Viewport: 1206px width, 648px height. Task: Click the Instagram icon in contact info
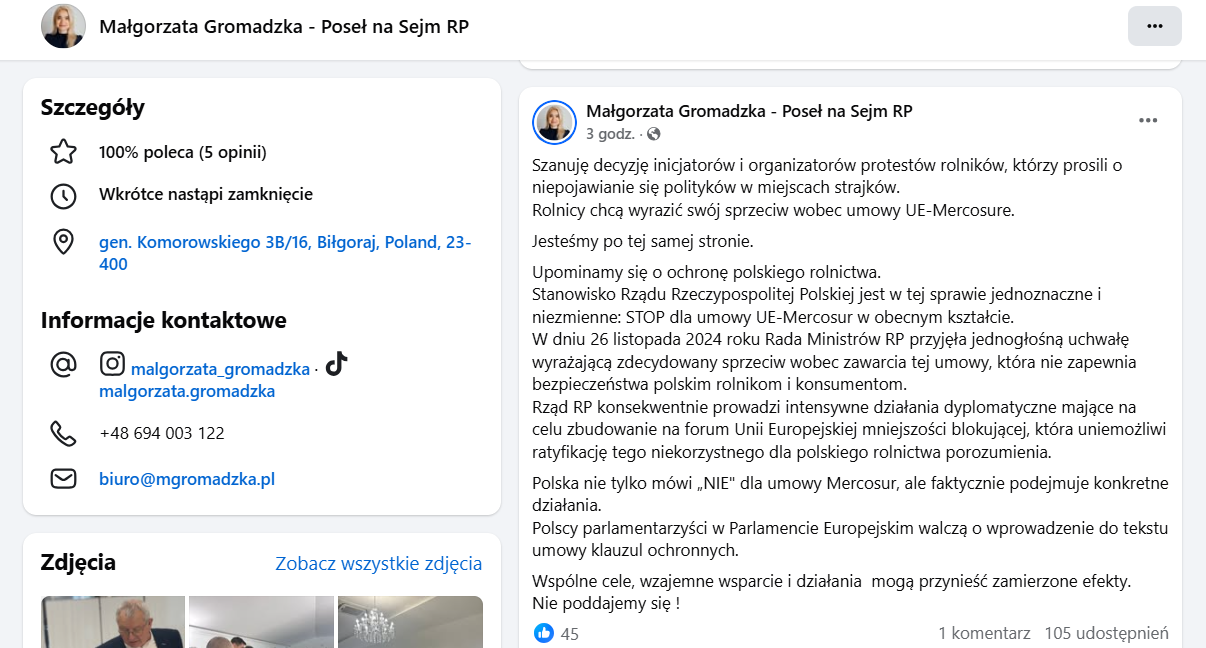point(113,365)
